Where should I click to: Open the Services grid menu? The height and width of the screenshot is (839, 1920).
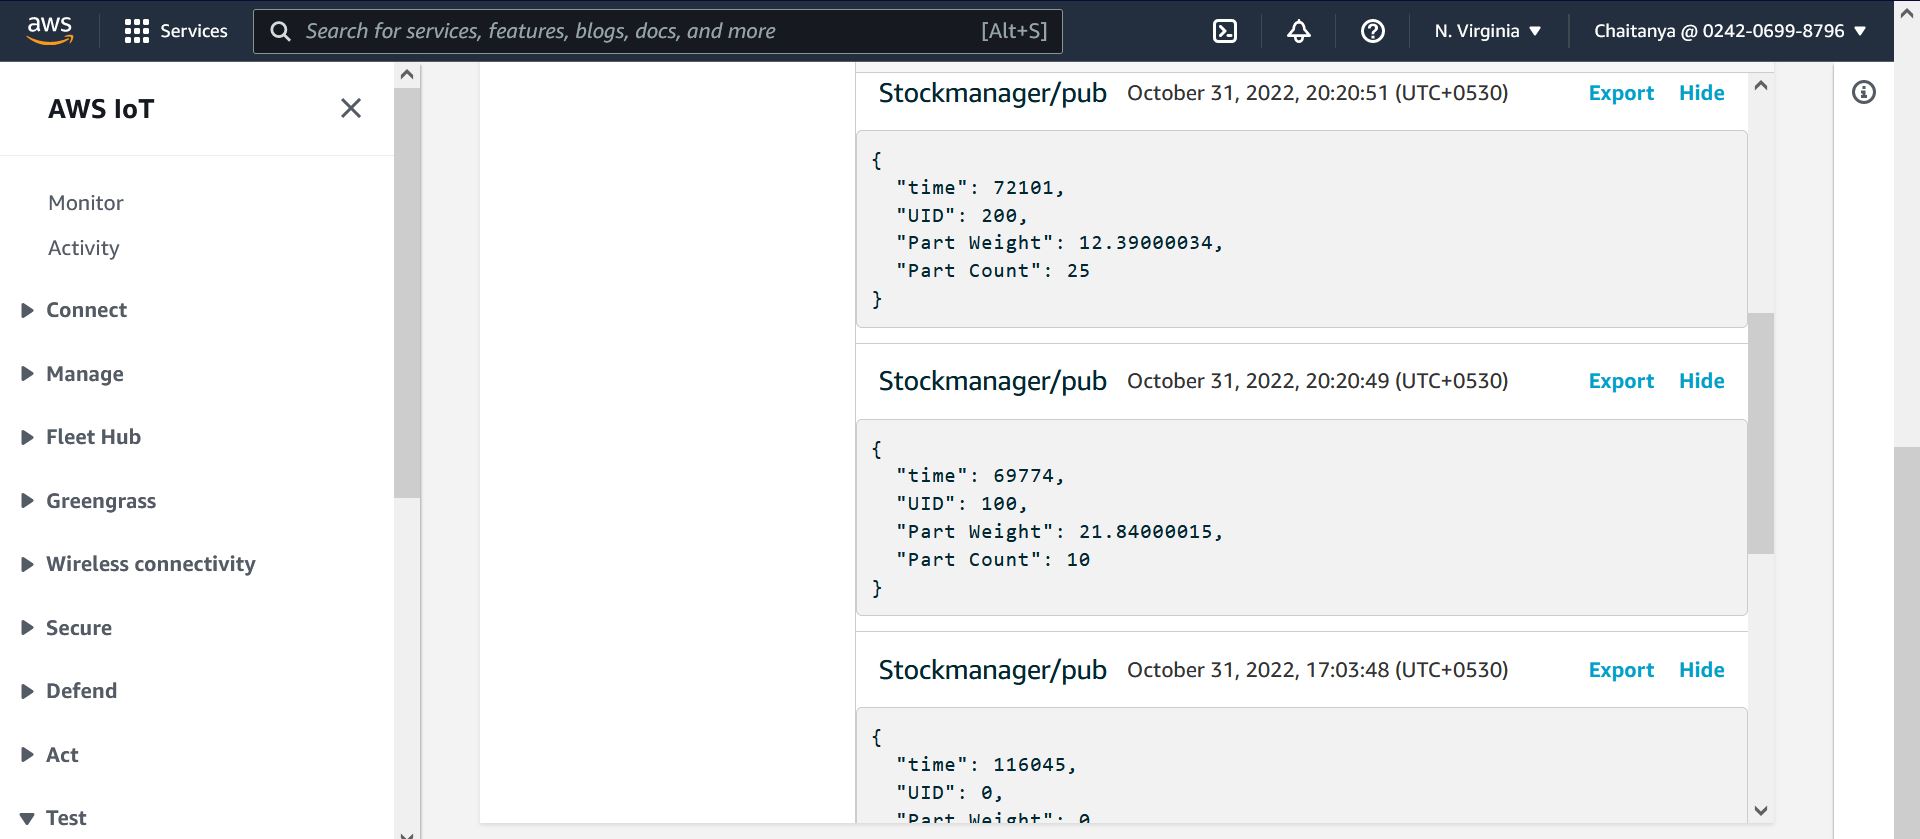[176, 31]
